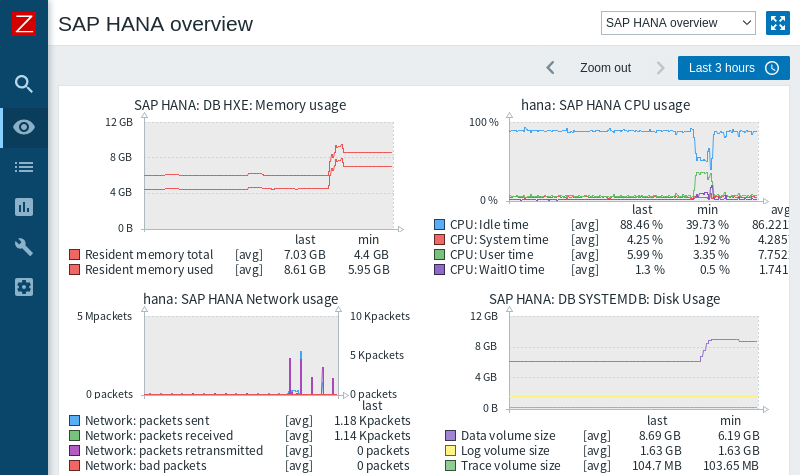Screen dimensions: 800x475
Task: Click Data volume size purple swatch
Action: click(451, 436)
